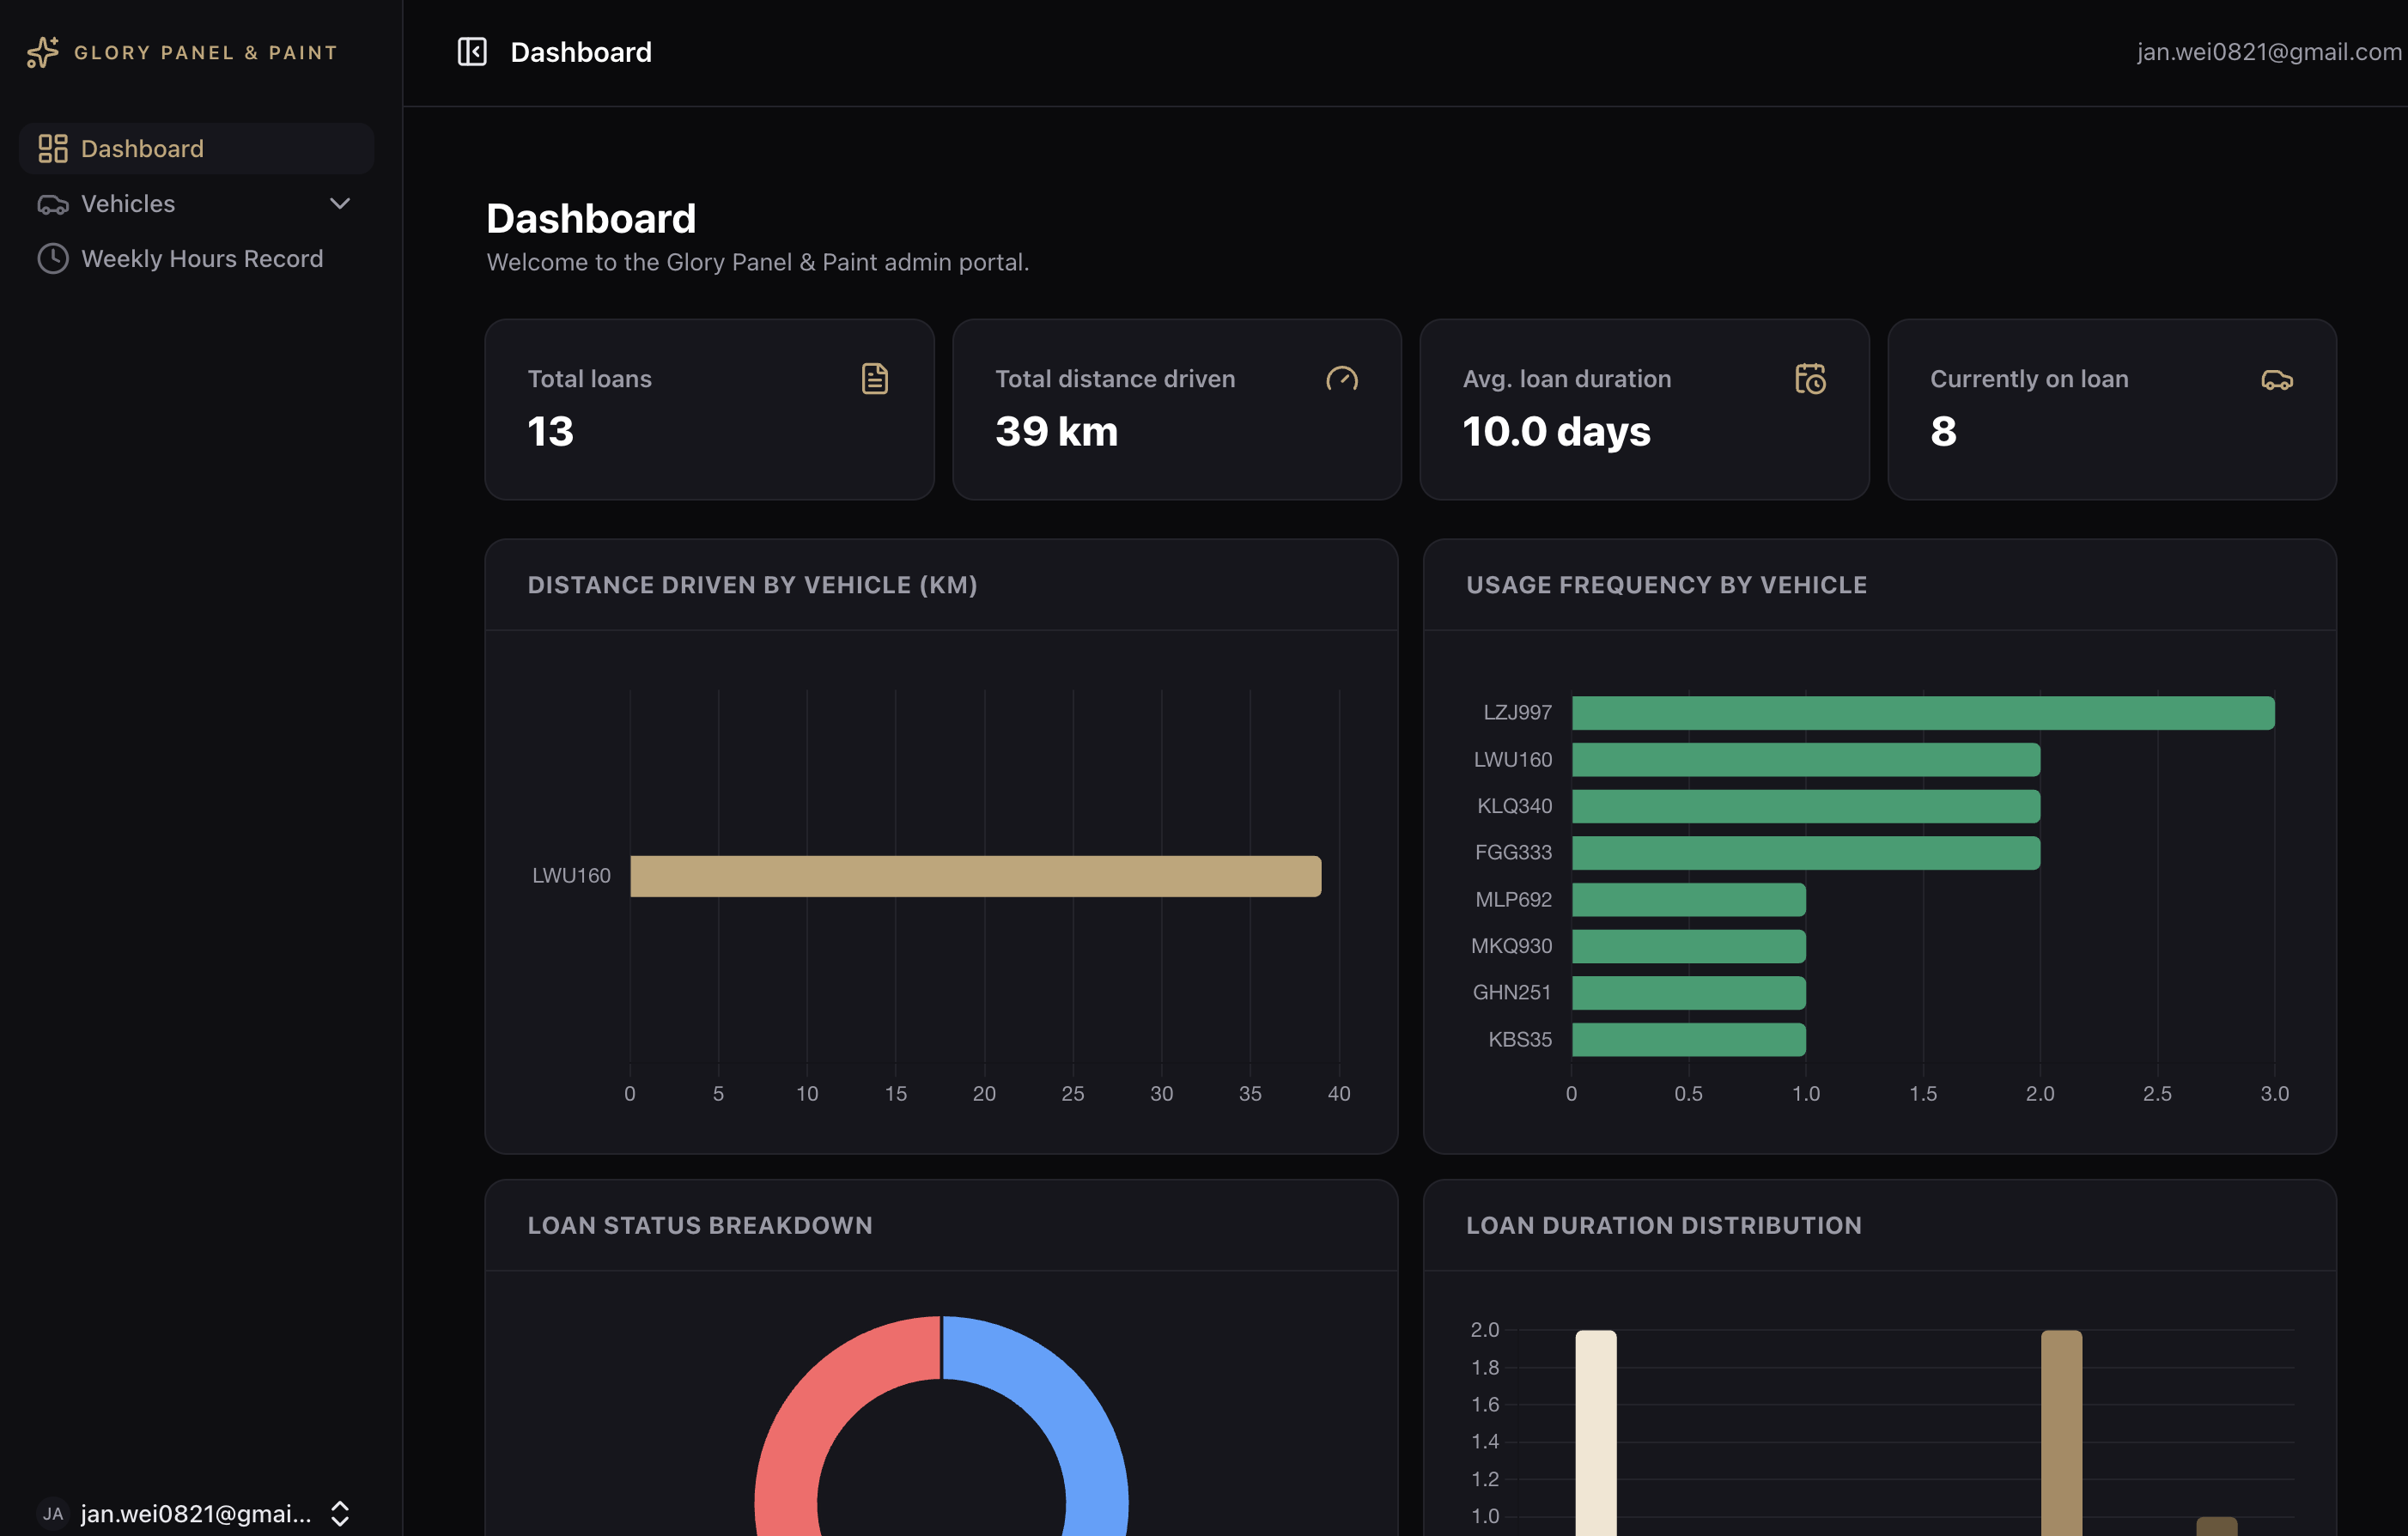This screenshot has height=1536, width=2408.
Task: Click the MKQ930 vehicle label
Action: [x=1512, y=946]
